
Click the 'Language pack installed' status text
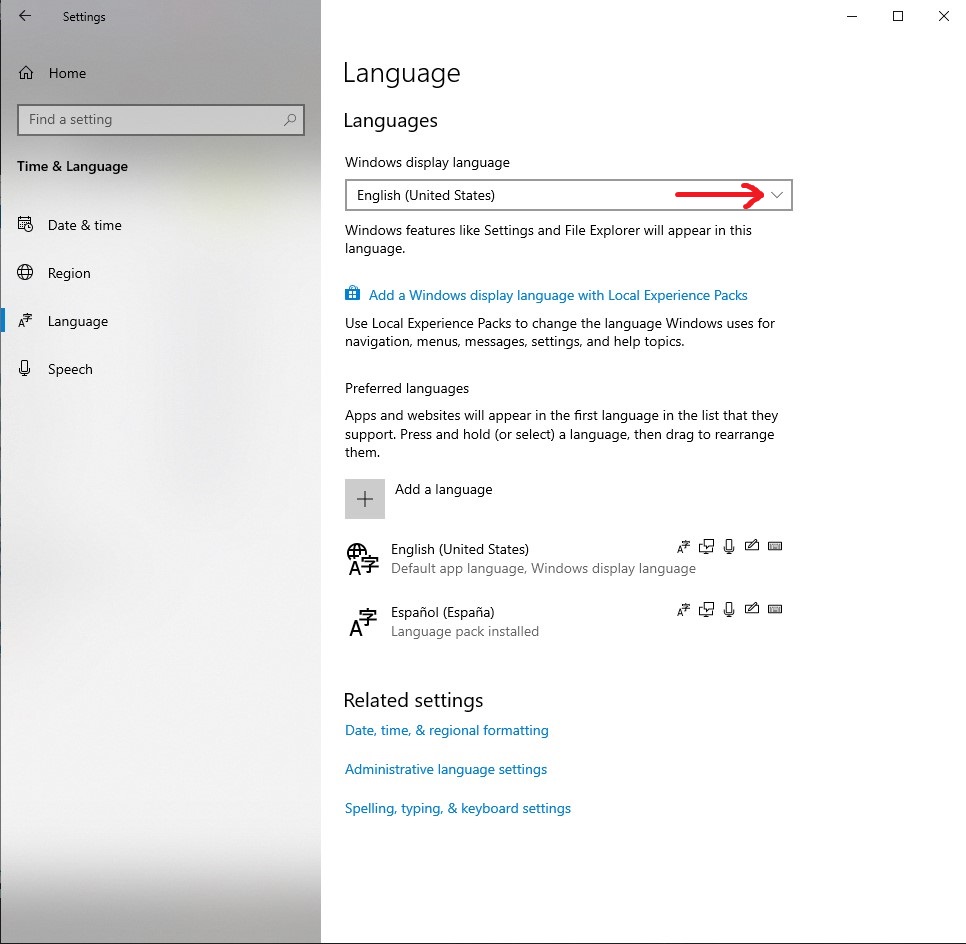point(465,631)
